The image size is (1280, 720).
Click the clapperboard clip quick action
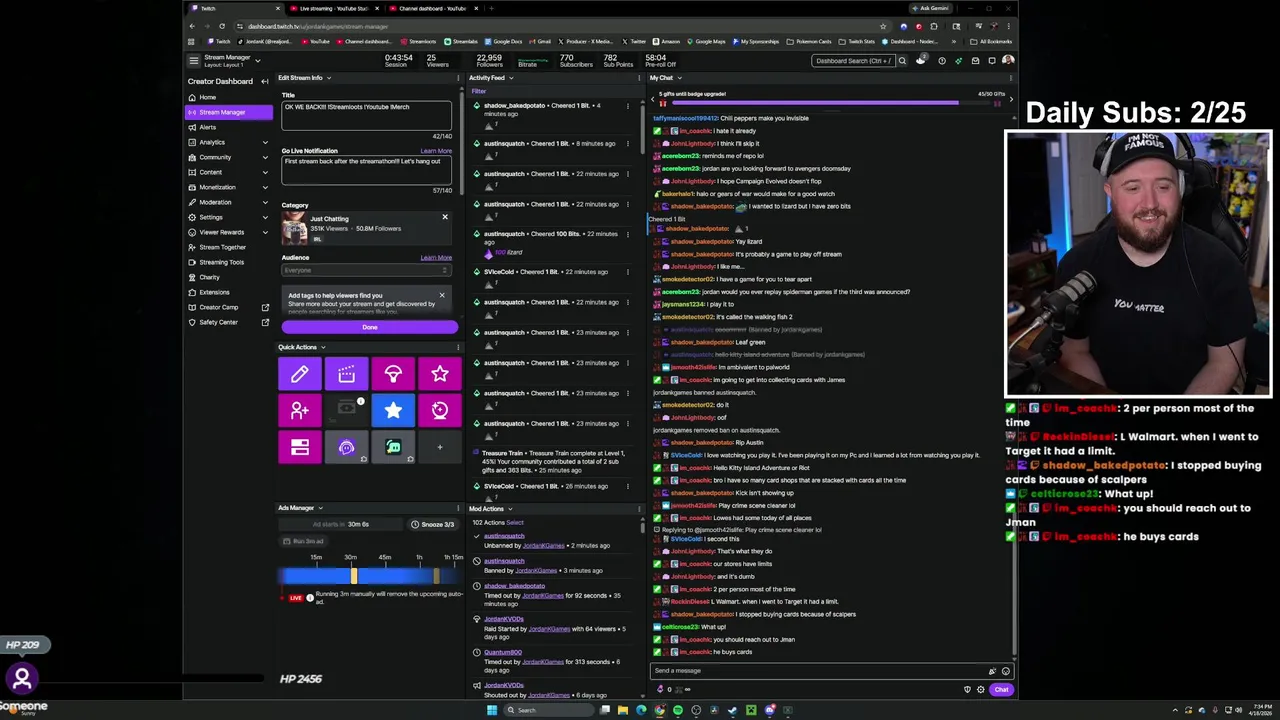(346, 374)
